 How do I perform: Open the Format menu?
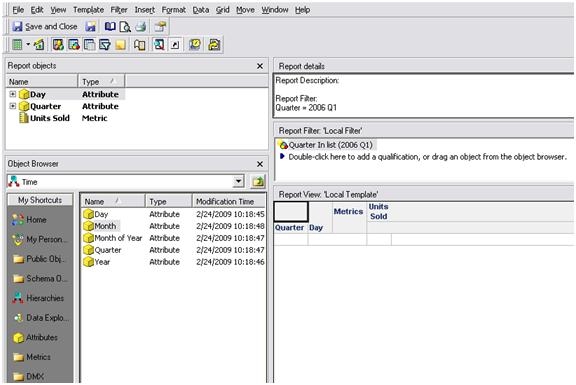(173, 10)
